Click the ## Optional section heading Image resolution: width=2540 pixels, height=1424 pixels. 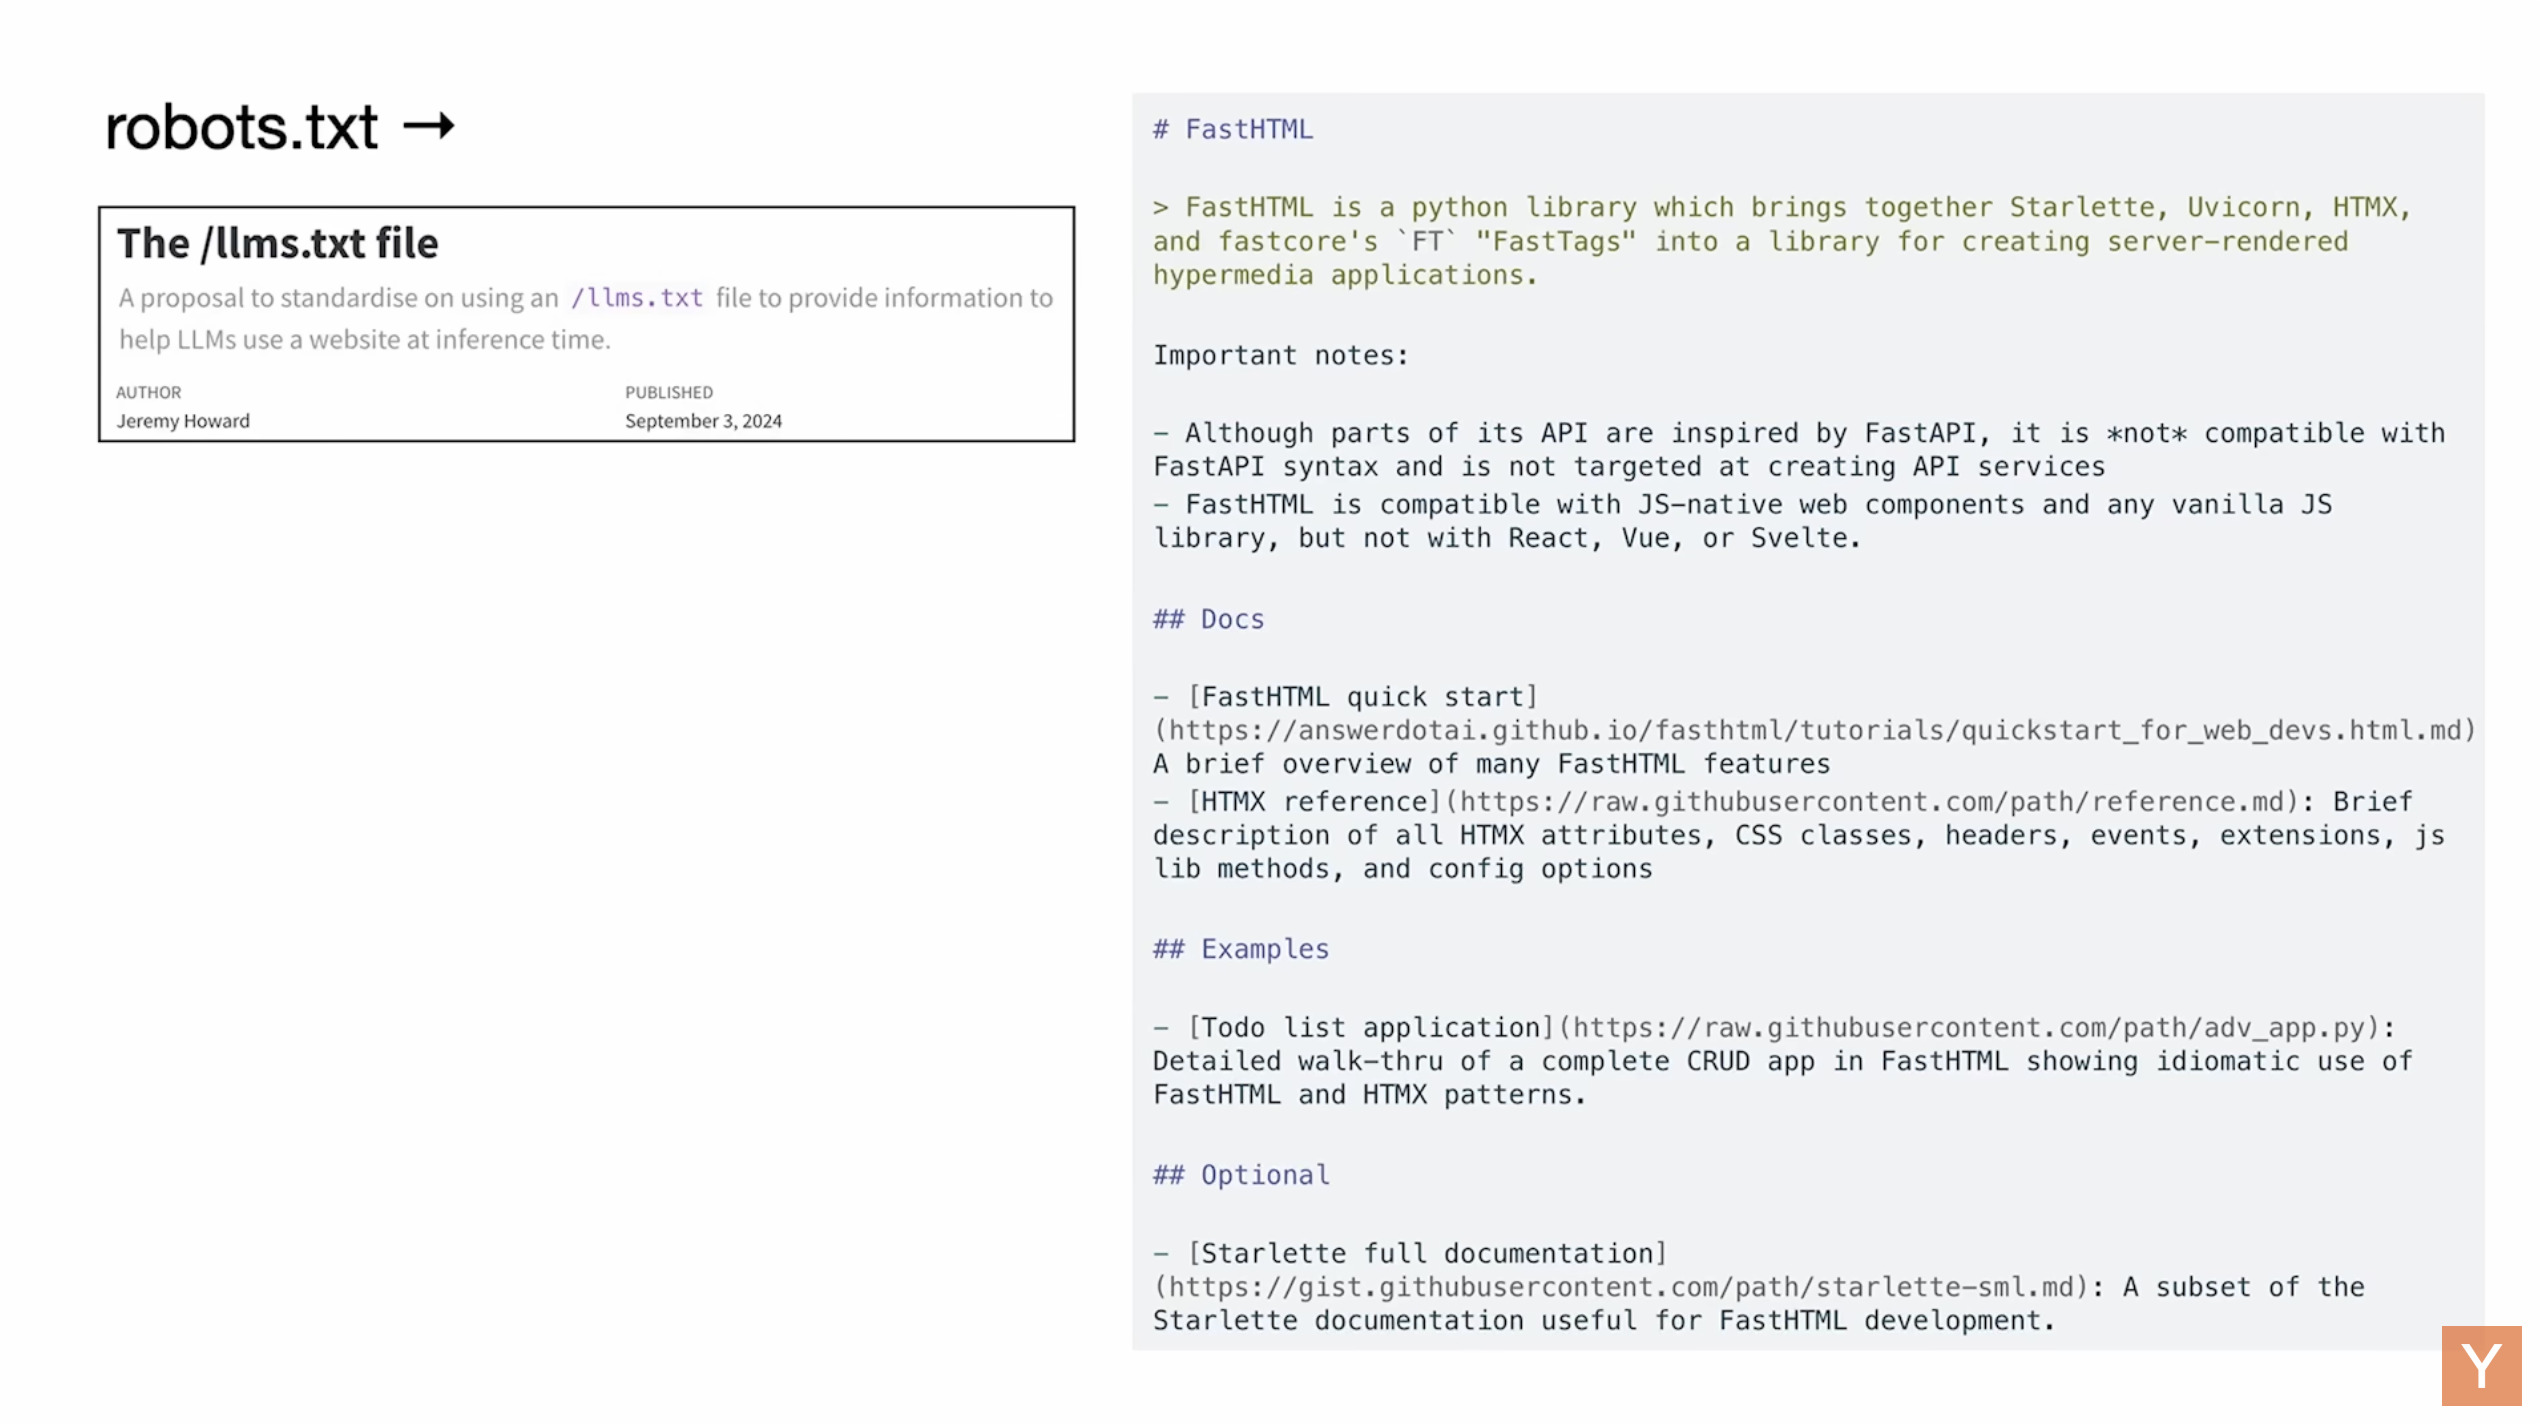coord(1240,1175)
